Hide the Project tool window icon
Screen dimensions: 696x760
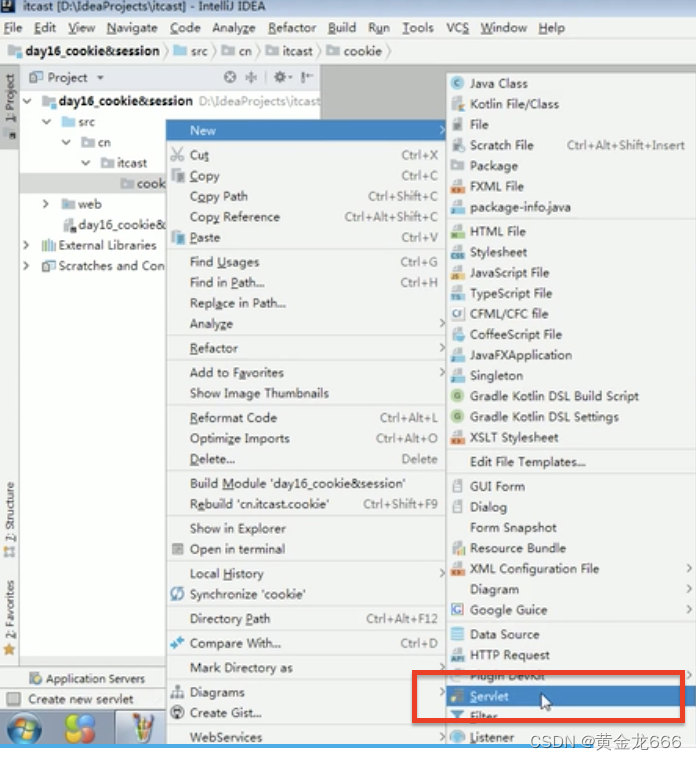coord(306,77)
